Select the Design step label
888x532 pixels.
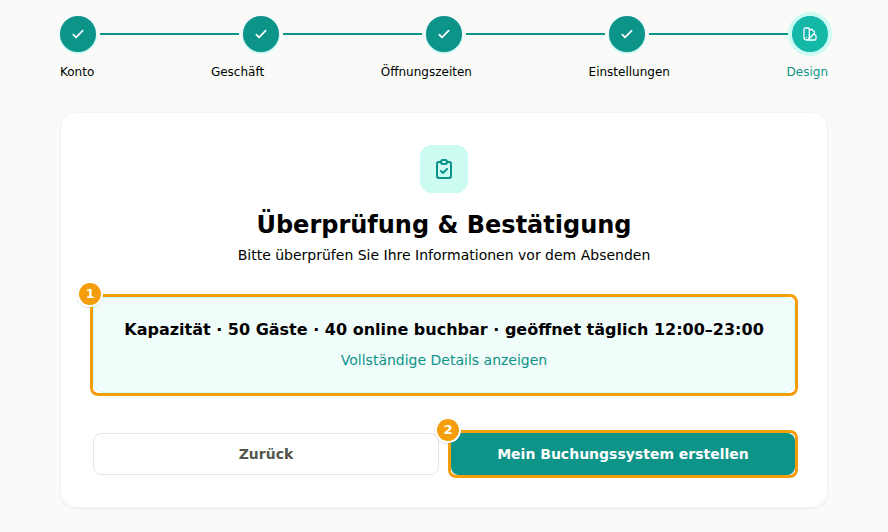tap(807, 72)
